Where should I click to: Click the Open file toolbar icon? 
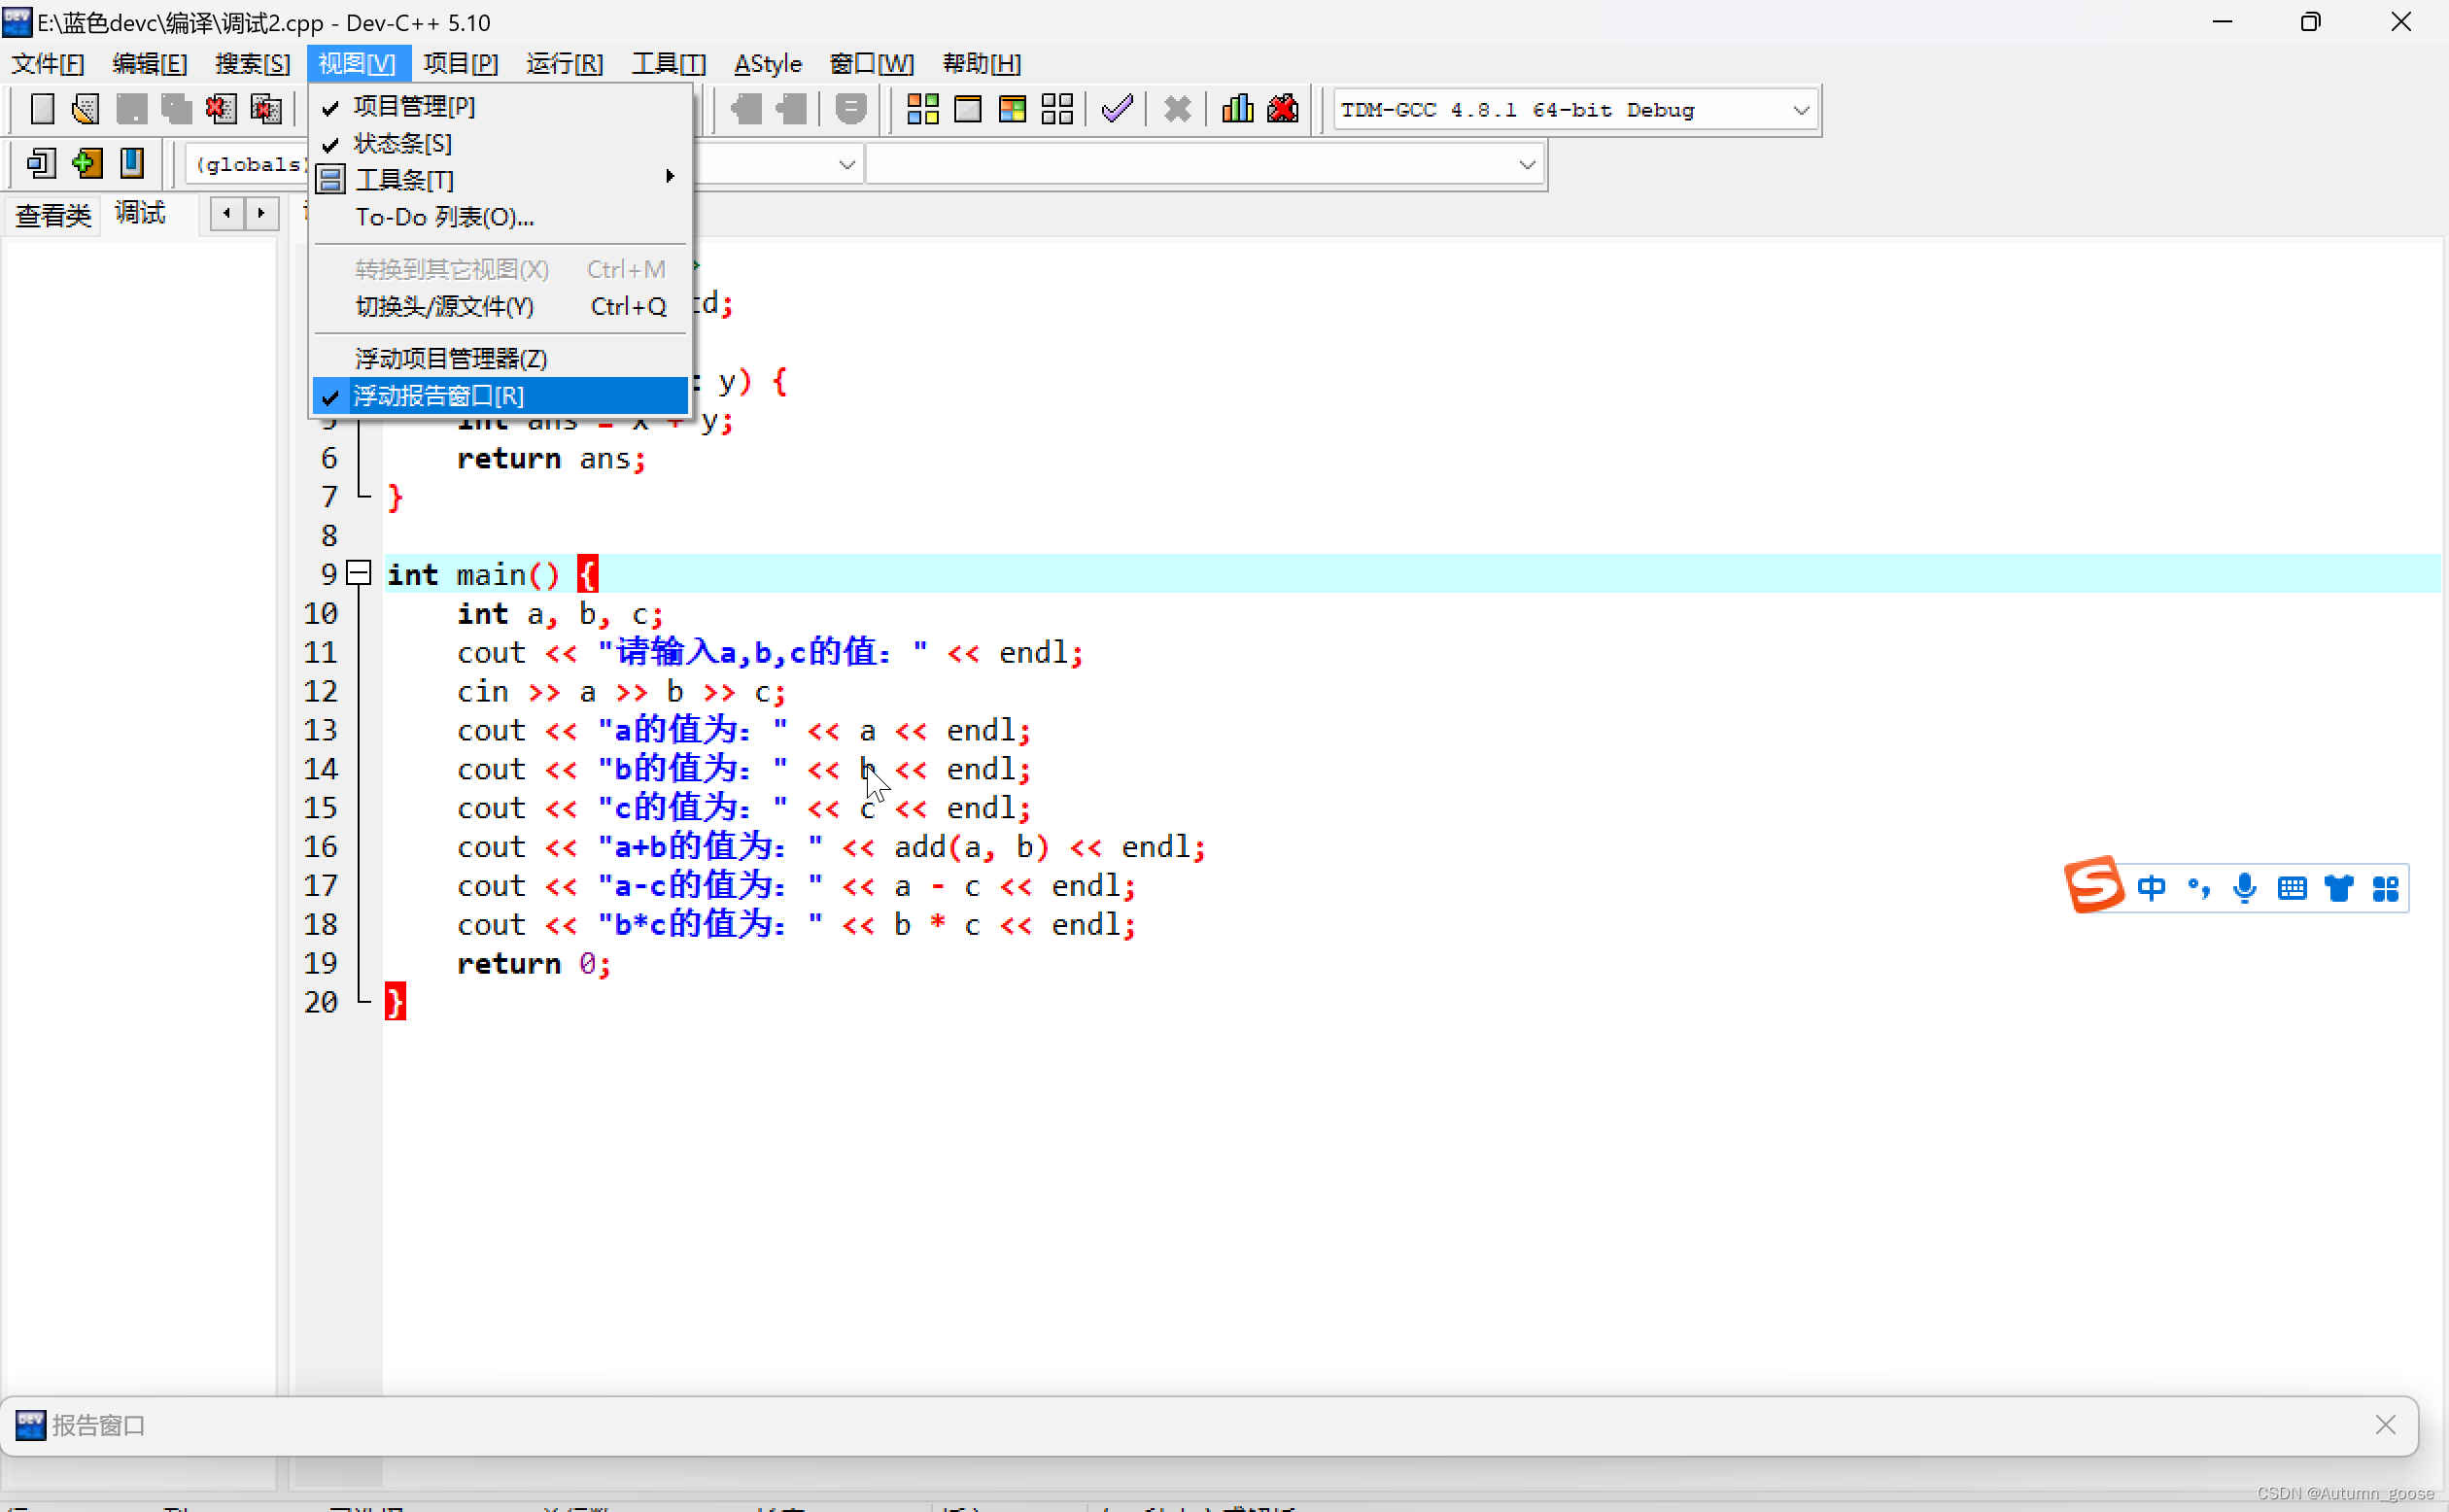86,108
